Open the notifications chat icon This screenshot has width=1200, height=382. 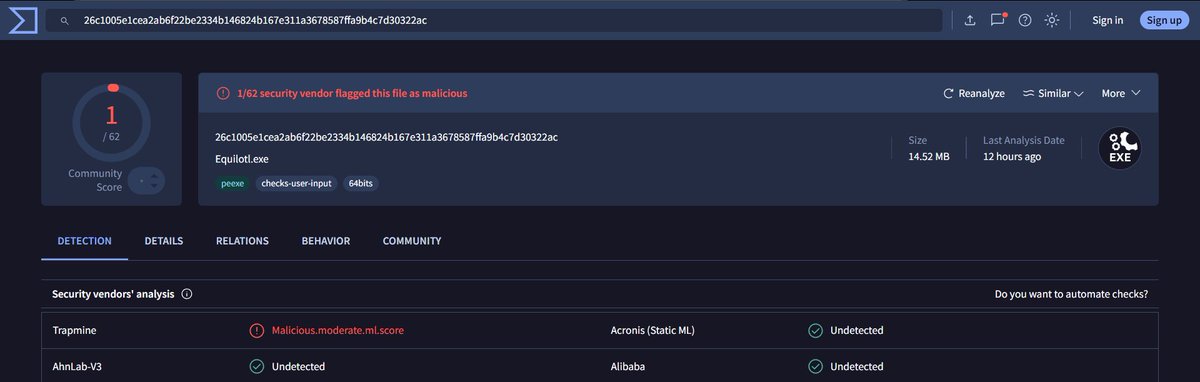click(997, 20)
